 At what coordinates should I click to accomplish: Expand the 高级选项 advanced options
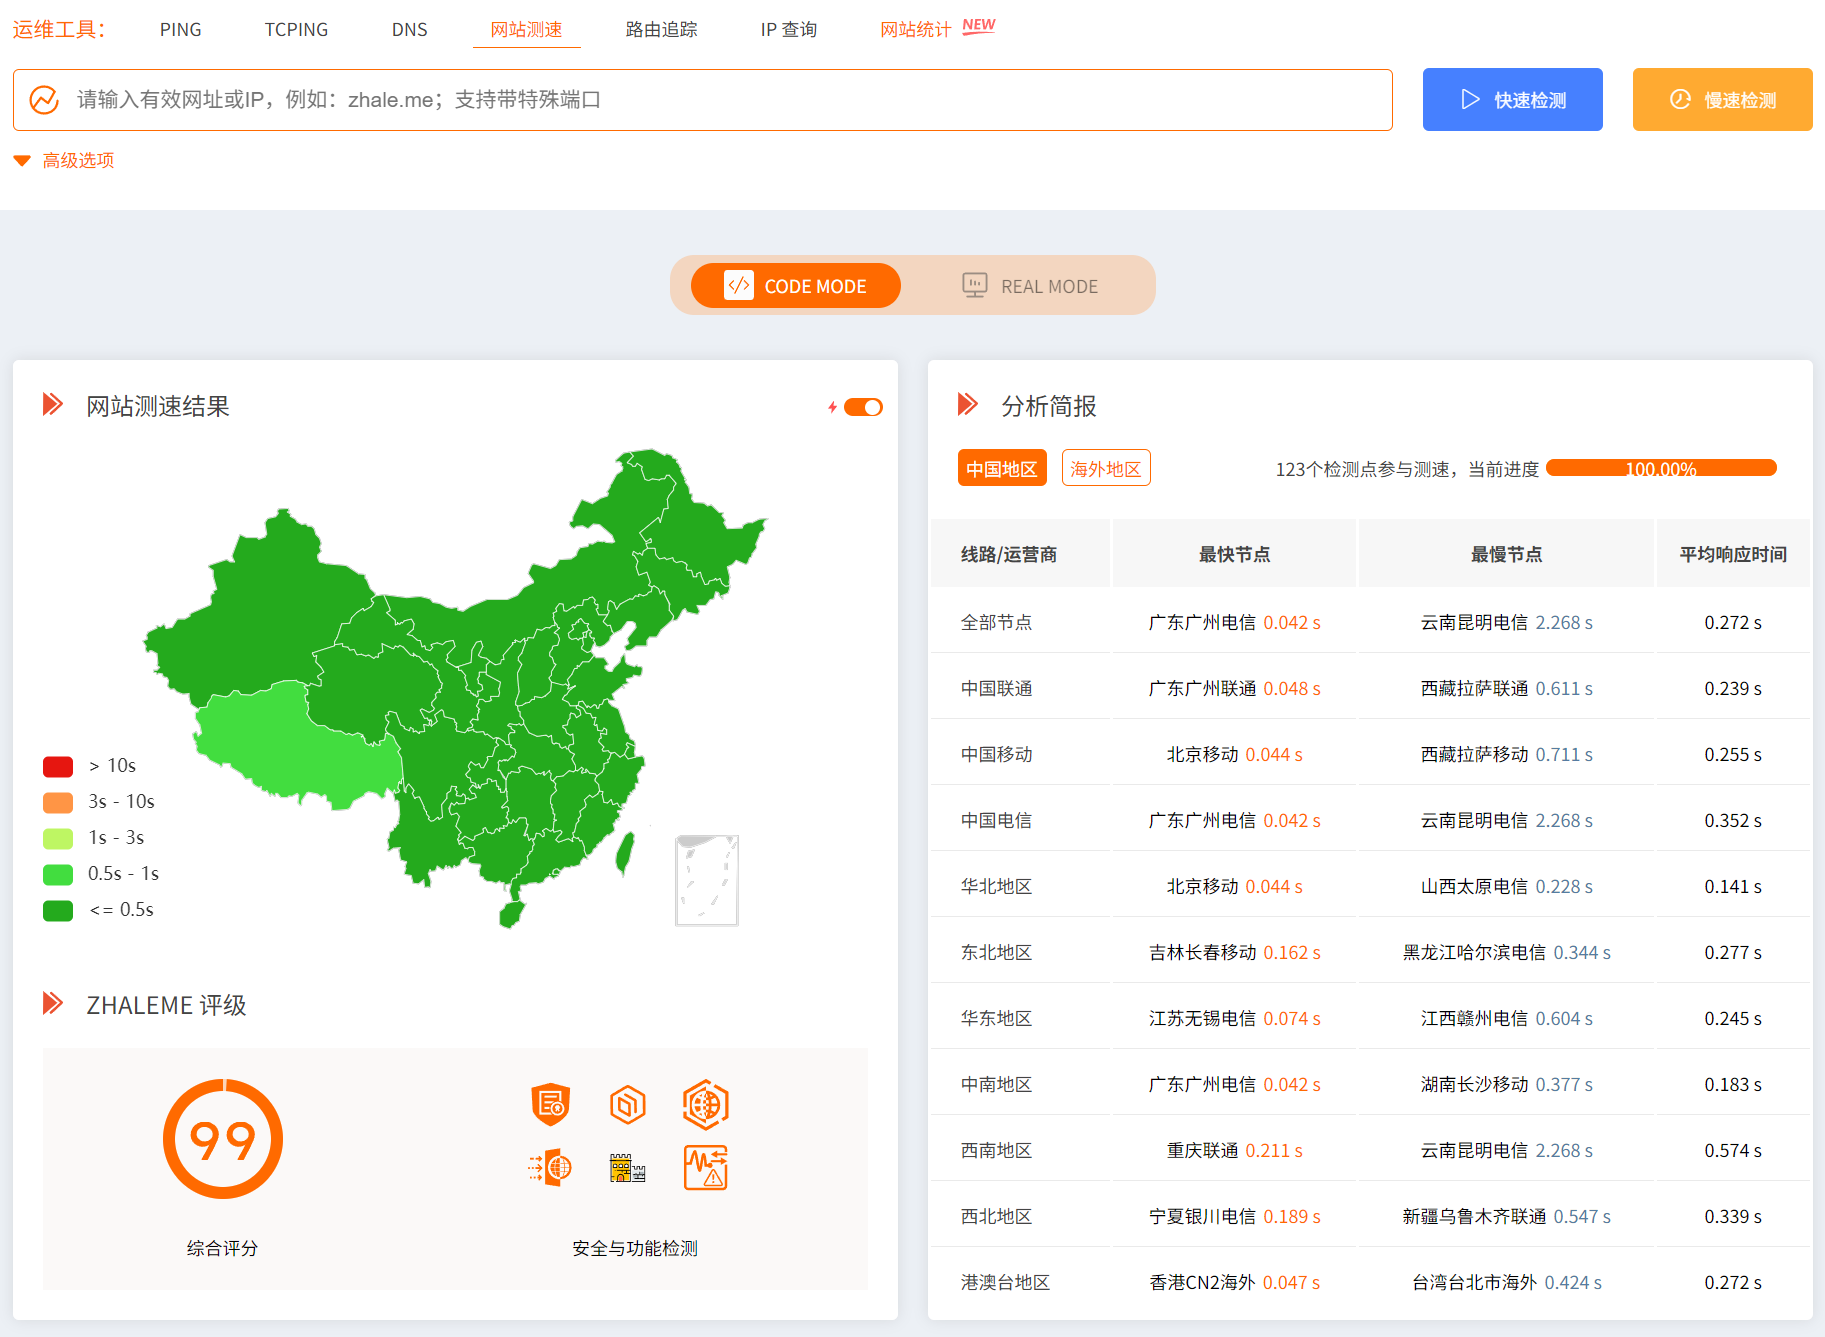click(66, 160)
